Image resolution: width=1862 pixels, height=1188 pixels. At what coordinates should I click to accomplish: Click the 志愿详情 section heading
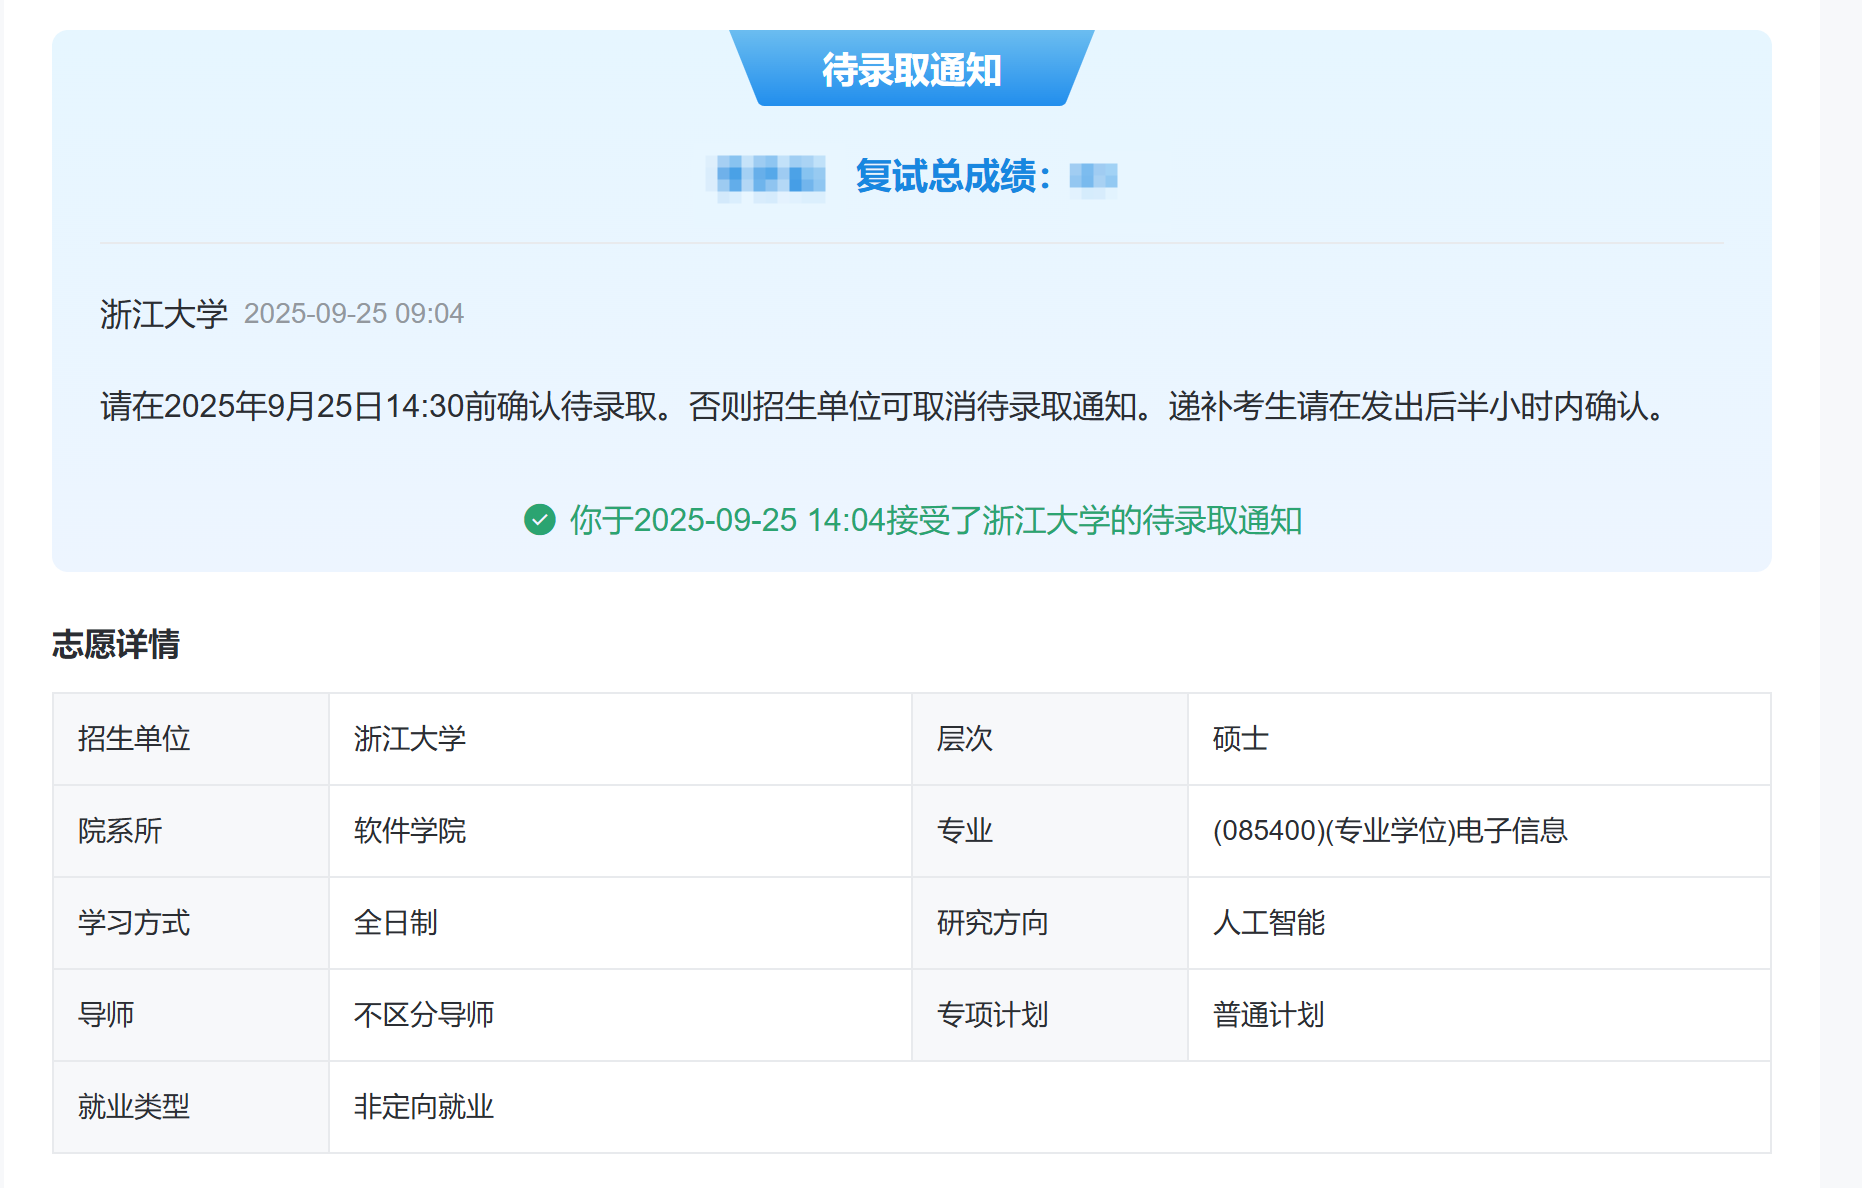point(116,644)
